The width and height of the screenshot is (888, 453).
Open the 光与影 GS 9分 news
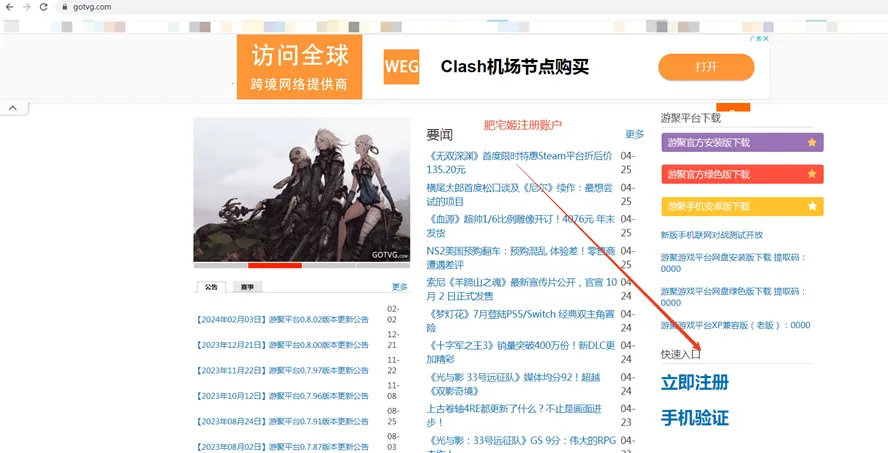coord(520,444)
